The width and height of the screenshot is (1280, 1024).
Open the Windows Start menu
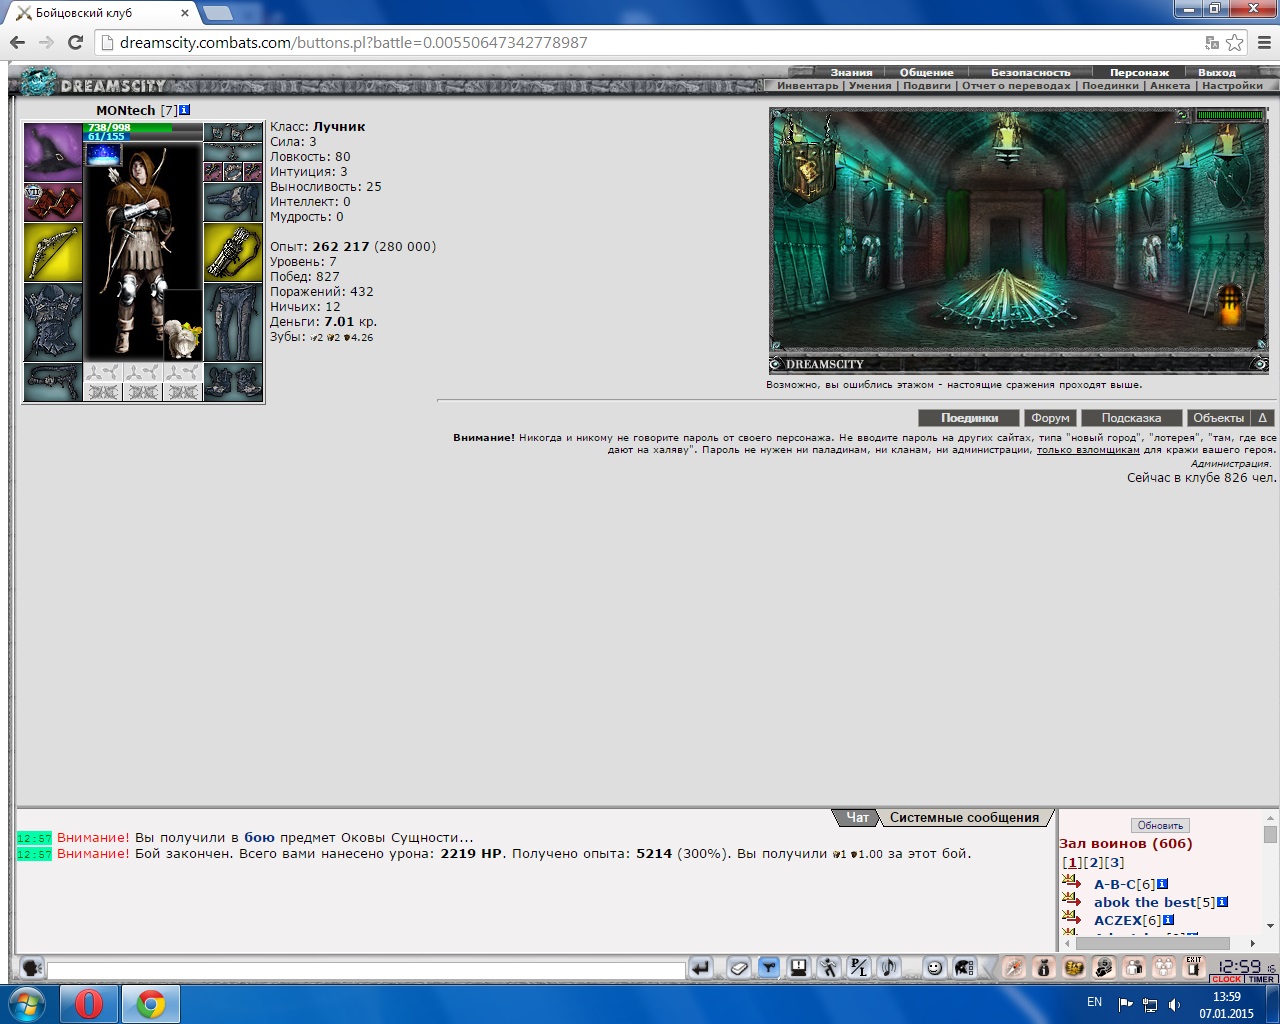(27, 1003)
